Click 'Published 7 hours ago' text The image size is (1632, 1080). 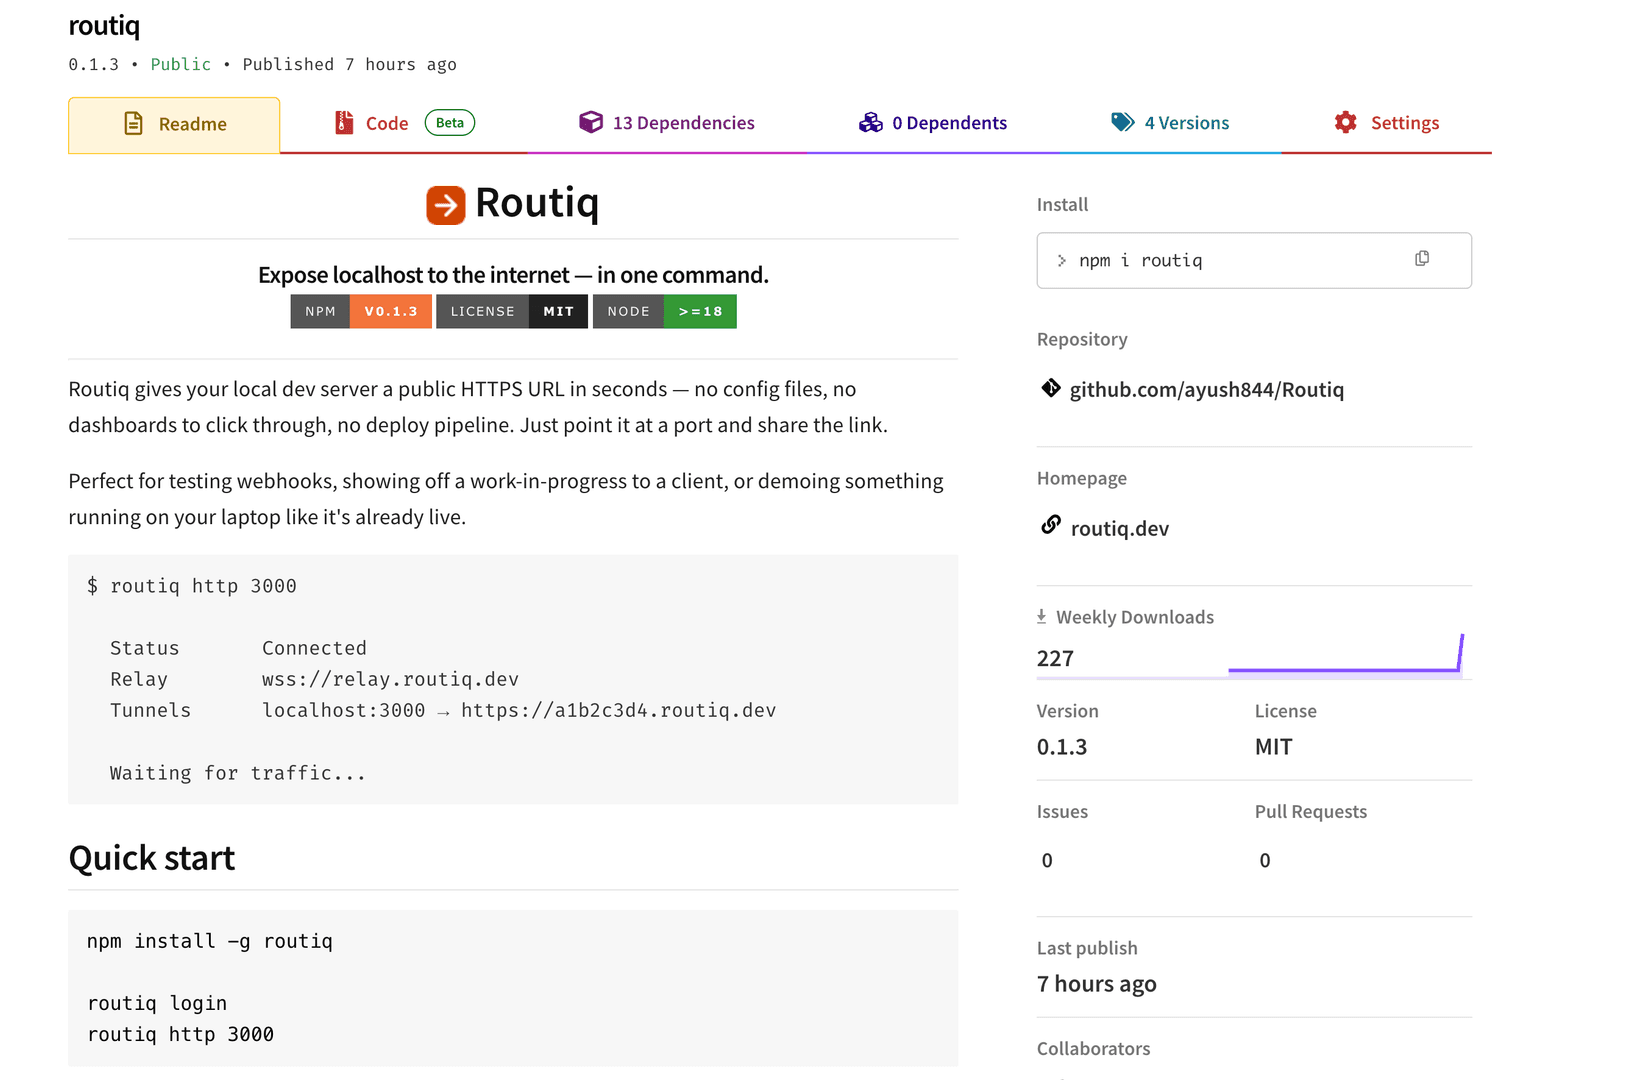pyautogui.click(x=350, y=64)
